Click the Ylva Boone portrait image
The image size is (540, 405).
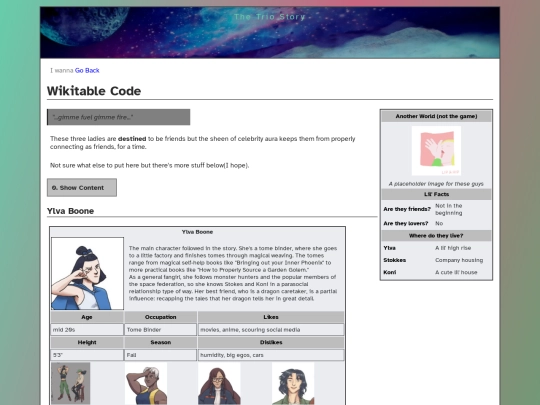[87, 273]
